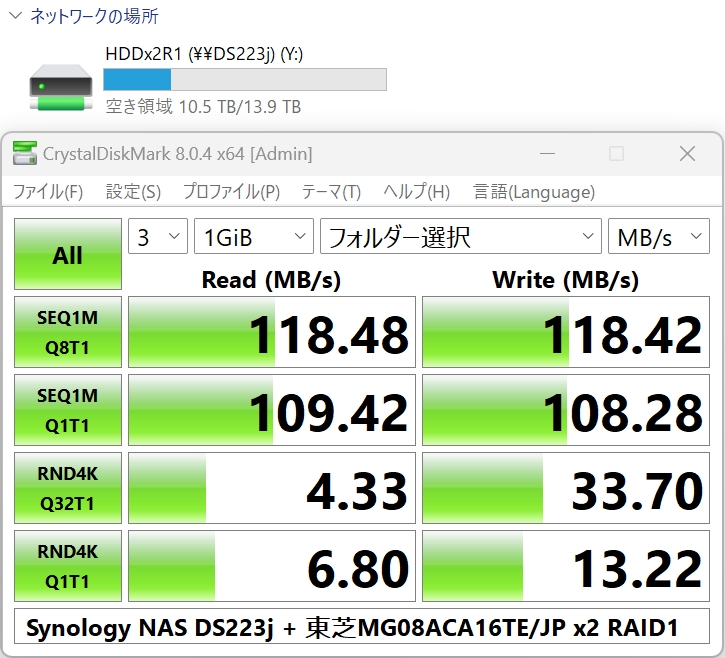The image size is (725, 658).
Task: Run the SEQ1M Q8T1 test
Action: pos(68,332)
